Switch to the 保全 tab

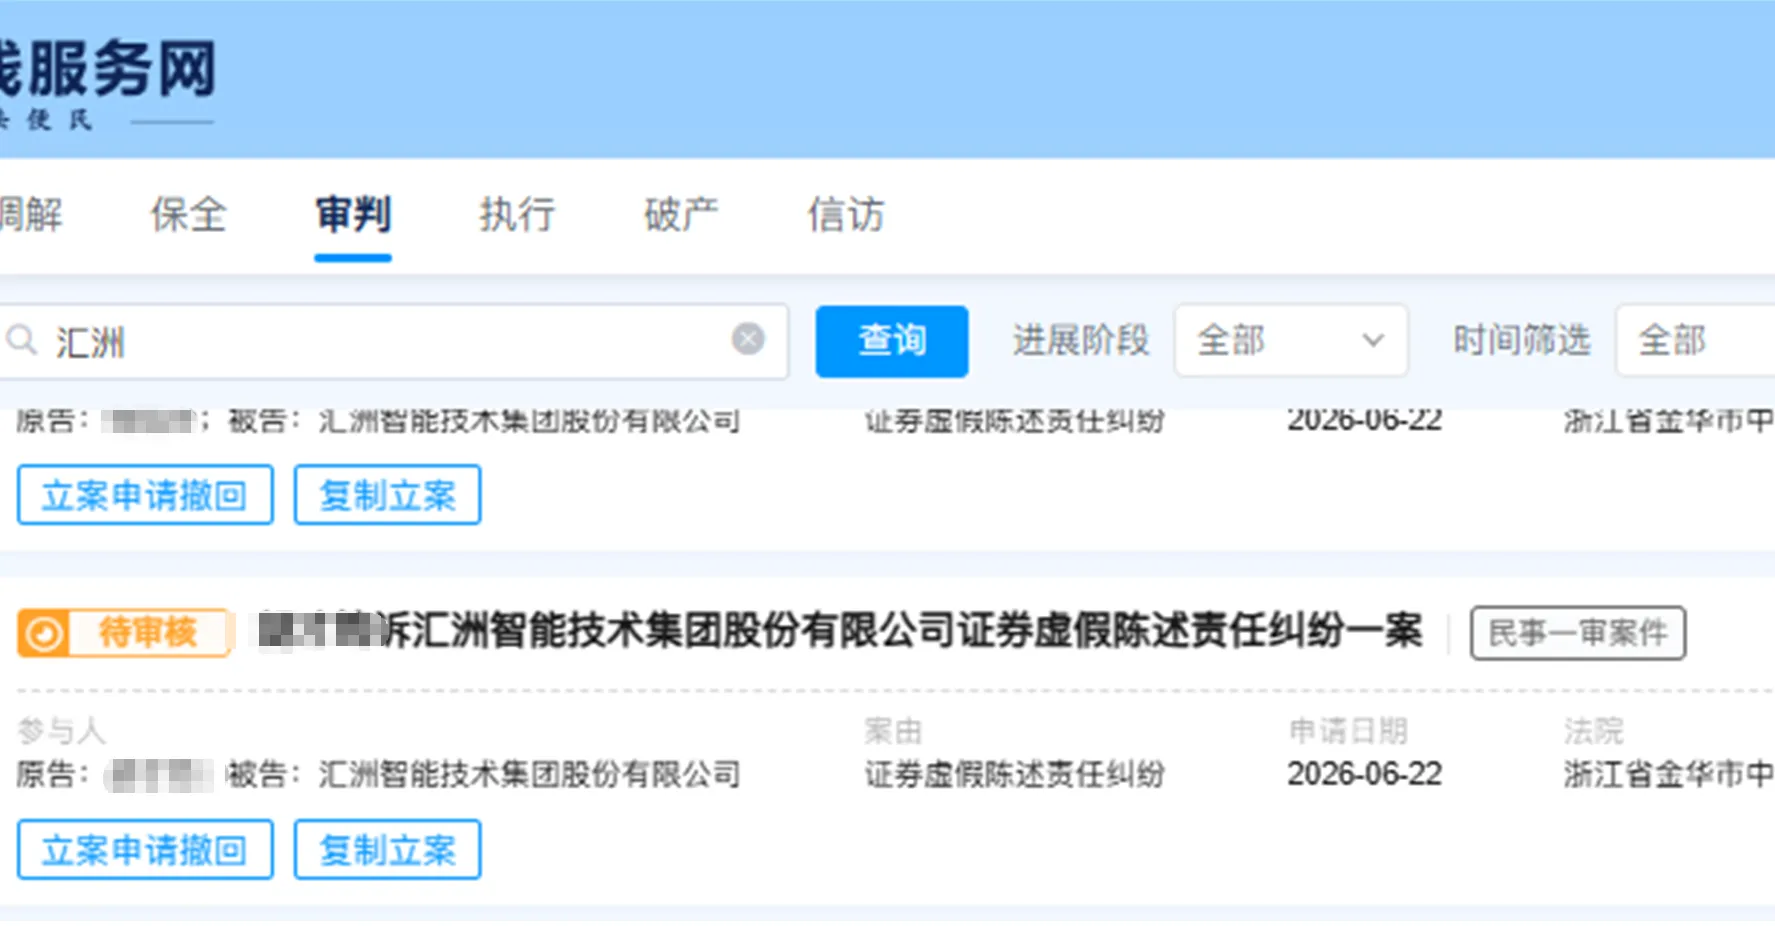pos(188,214)
